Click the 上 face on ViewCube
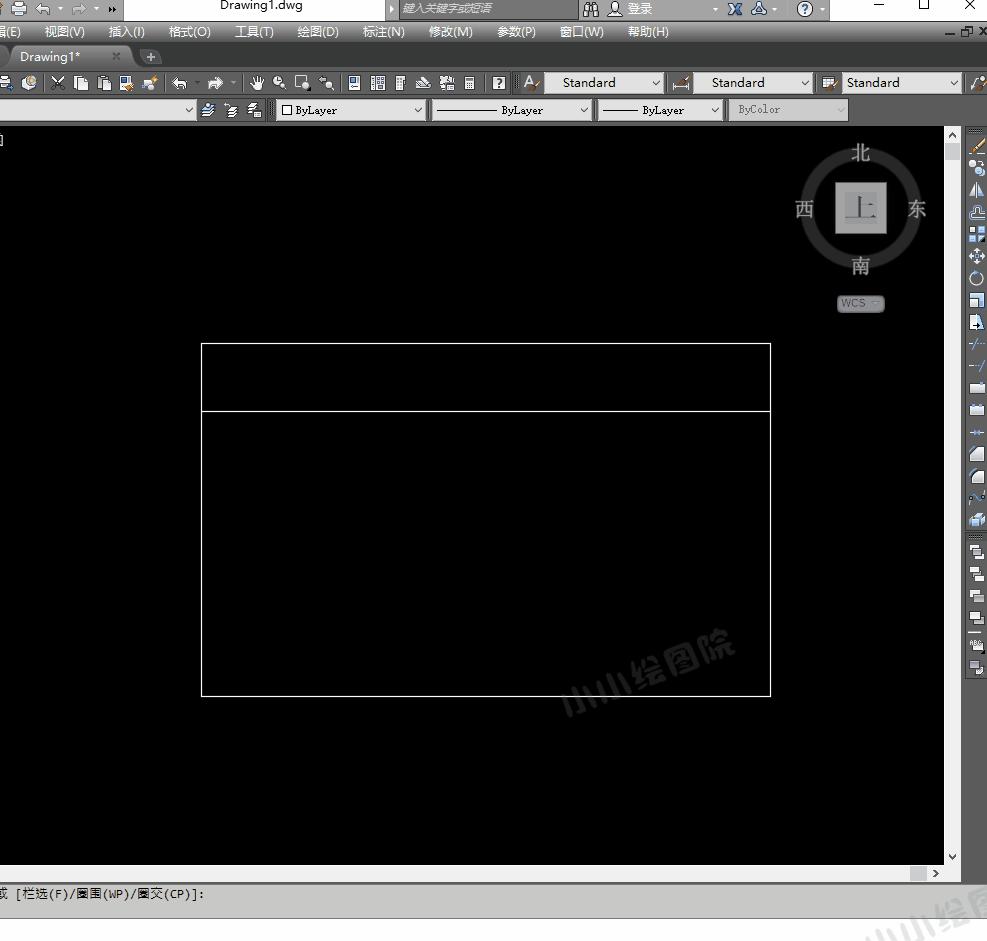The height and width of the screenshot is (941, 987). [860, 208]
